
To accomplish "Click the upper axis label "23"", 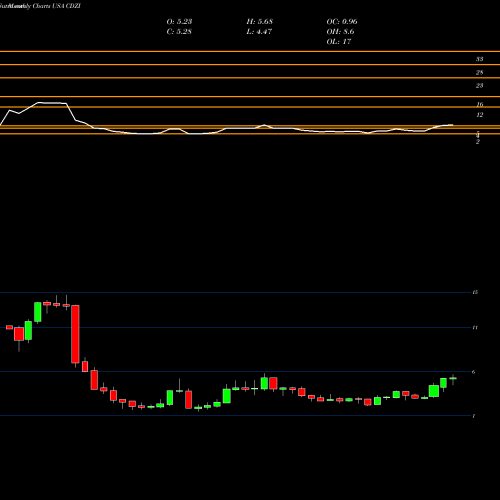I will 479,86.
